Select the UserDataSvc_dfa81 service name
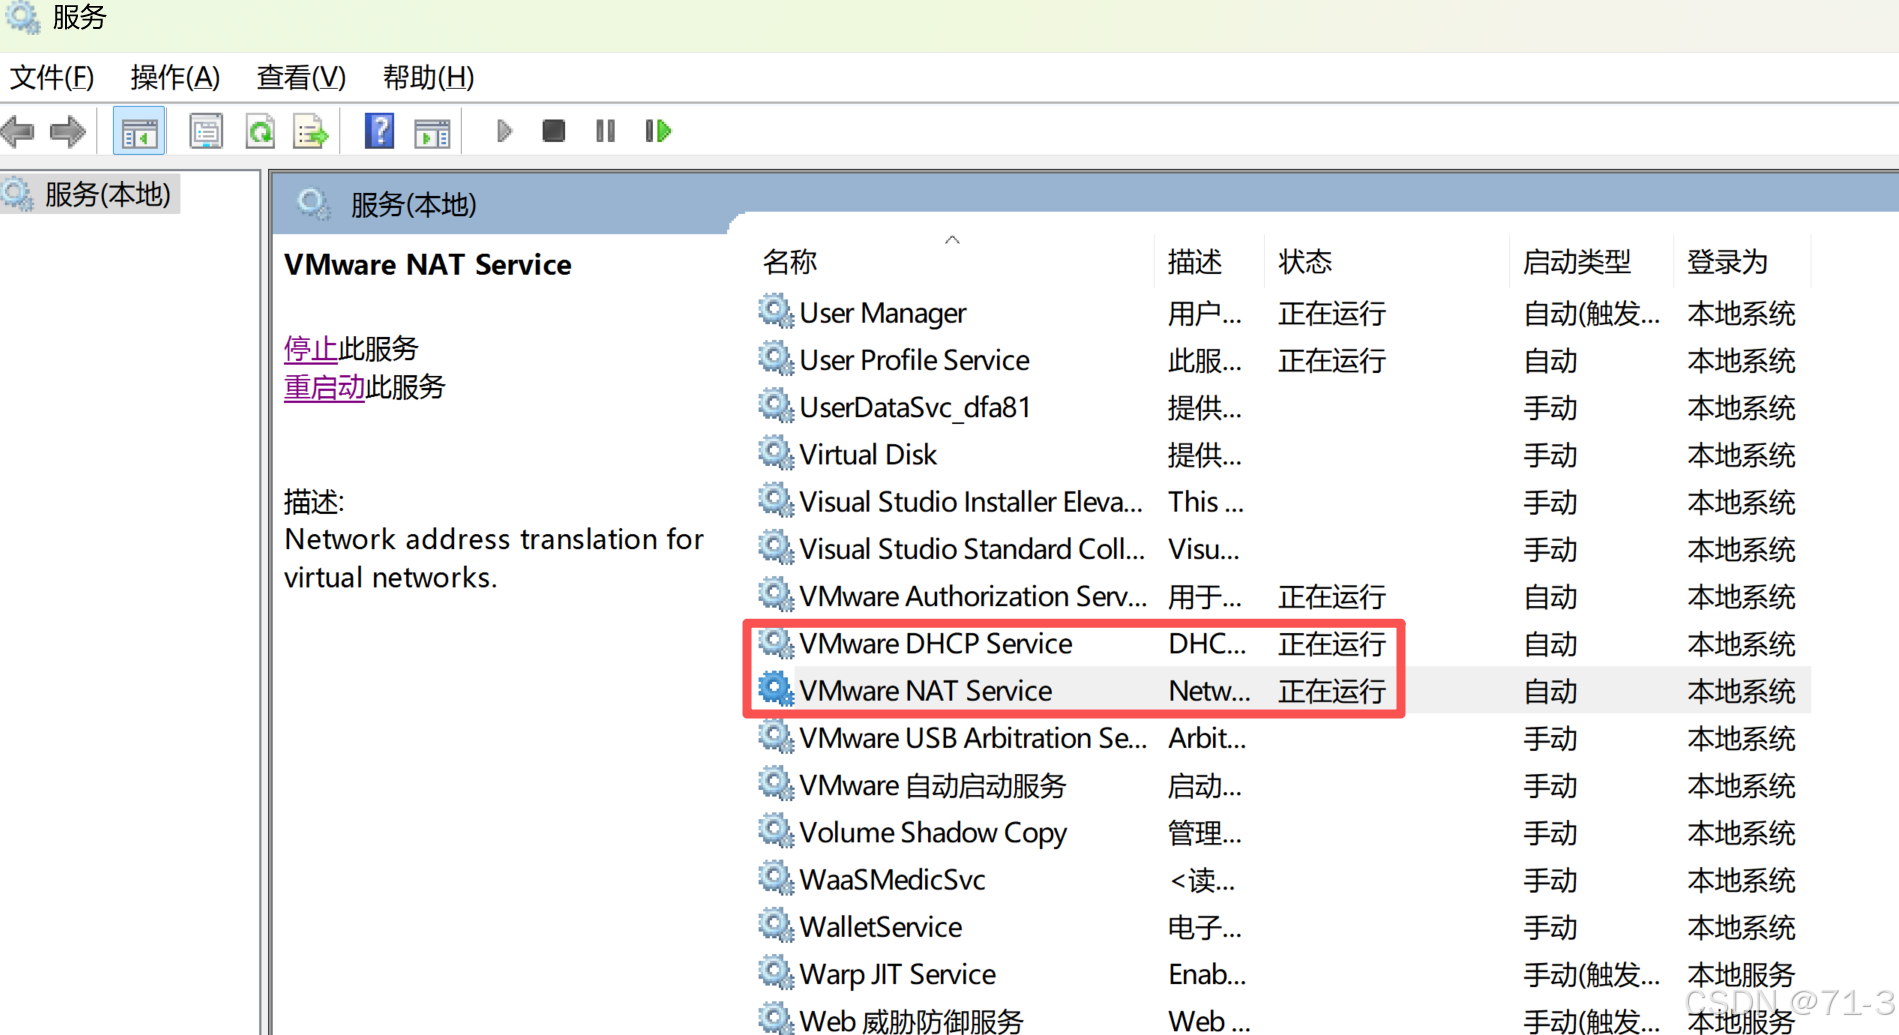The image size is (1899, 1035). [914, 407]
